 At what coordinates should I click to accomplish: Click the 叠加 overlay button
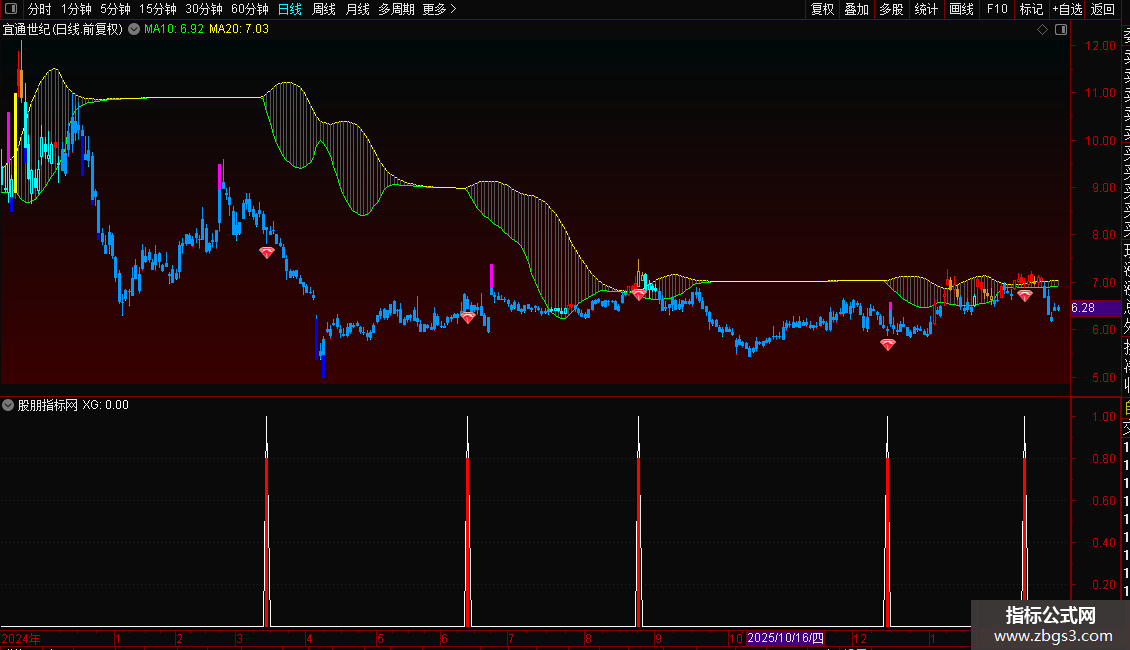tap(857, 9)
